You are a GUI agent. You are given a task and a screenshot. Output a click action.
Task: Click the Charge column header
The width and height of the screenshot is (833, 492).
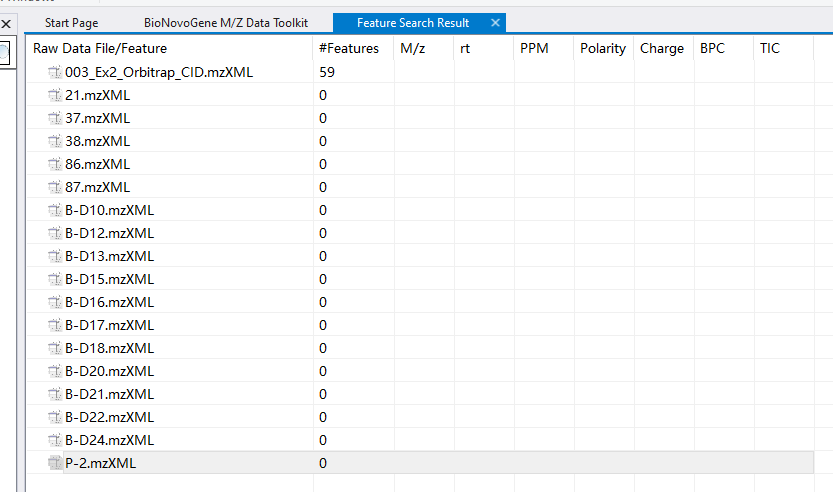coord(664,48)
